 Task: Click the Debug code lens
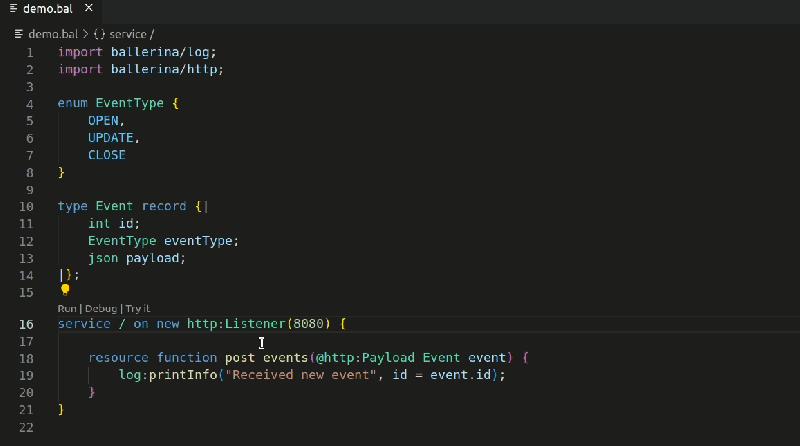101,309
